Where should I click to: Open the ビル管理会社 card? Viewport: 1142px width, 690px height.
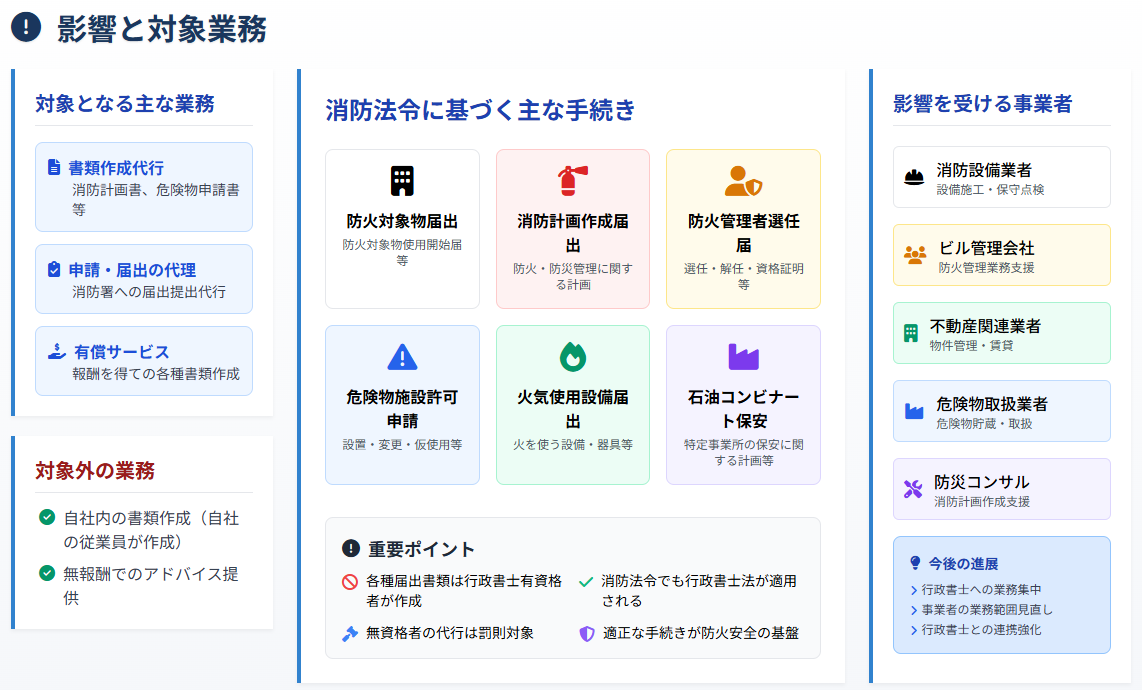tap(1001, 255)
